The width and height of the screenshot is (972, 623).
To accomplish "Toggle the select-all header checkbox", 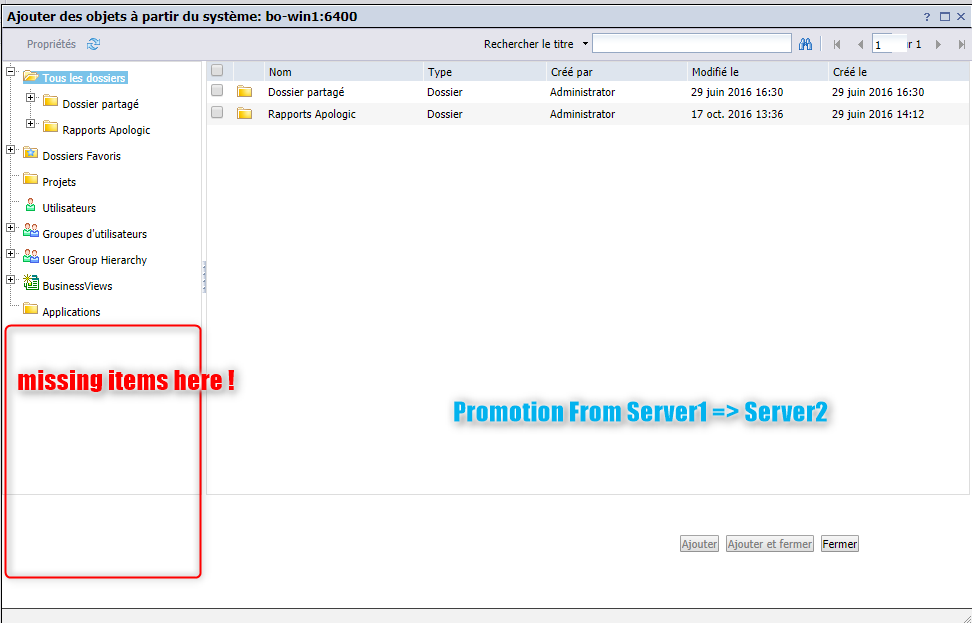I will (217, 71).
